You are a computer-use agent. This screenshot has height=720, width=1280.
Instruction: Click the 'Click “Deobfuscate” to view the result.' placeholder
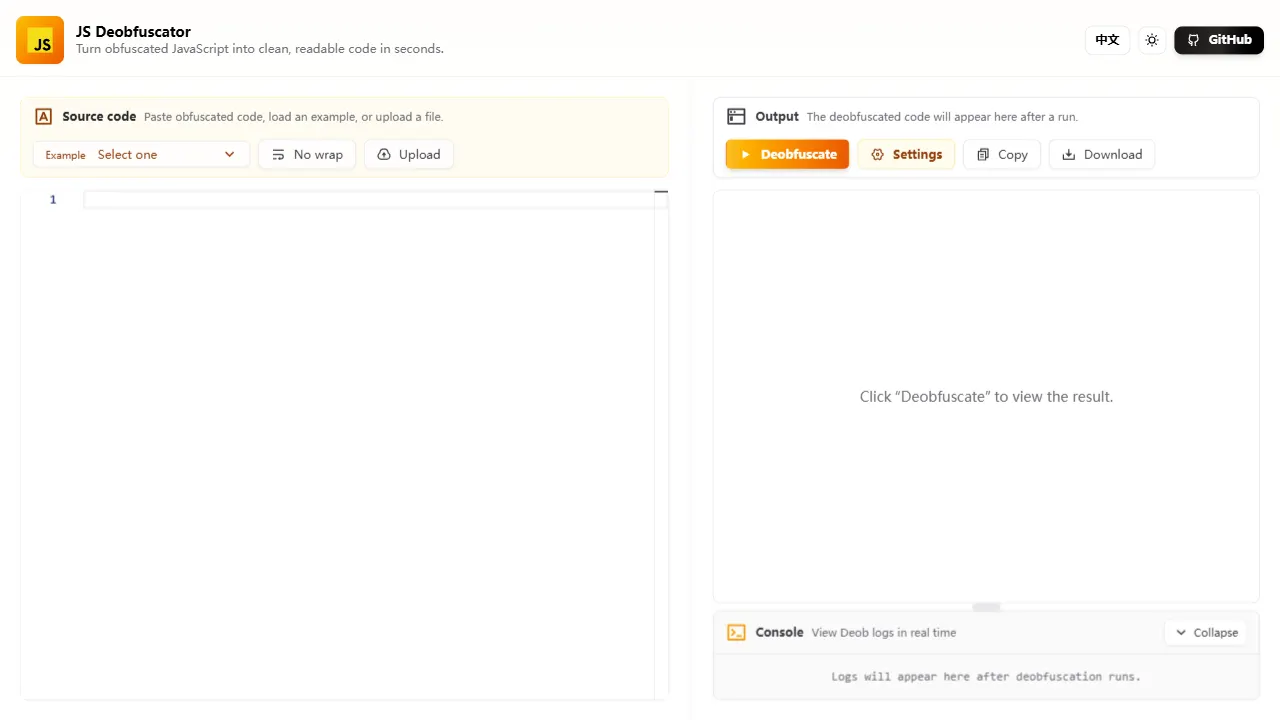986,396
